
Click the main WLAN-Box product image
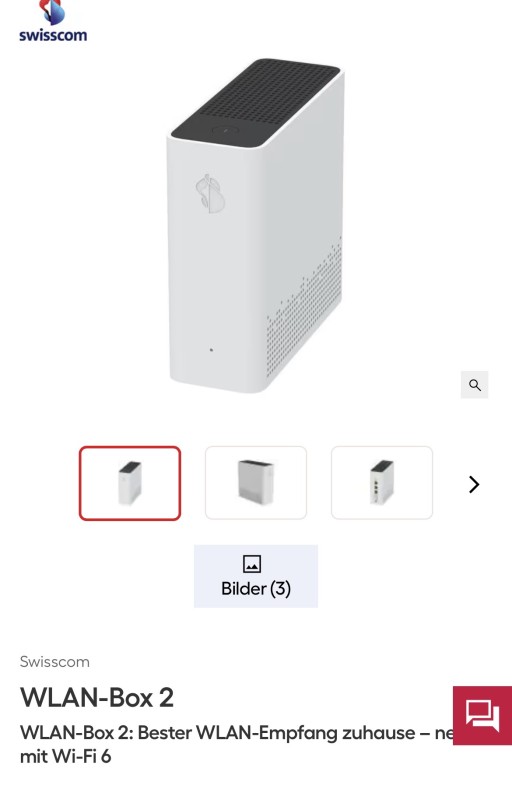point(255,226)
